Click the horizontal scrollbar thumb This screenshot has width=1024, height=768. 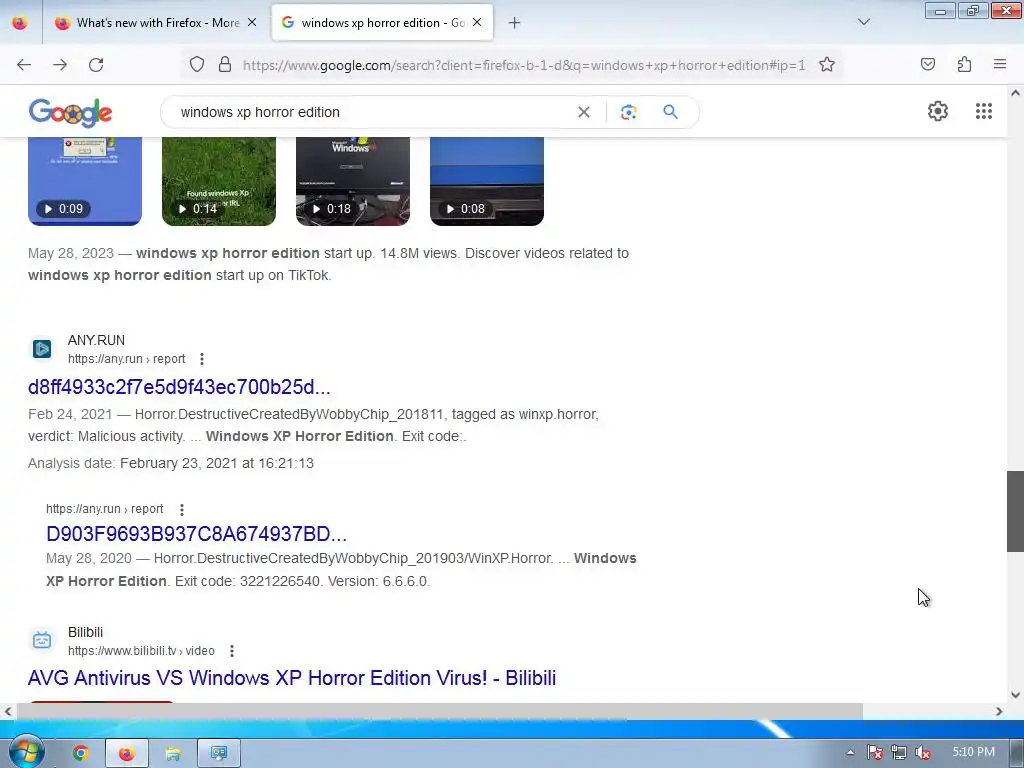(439, 711)
